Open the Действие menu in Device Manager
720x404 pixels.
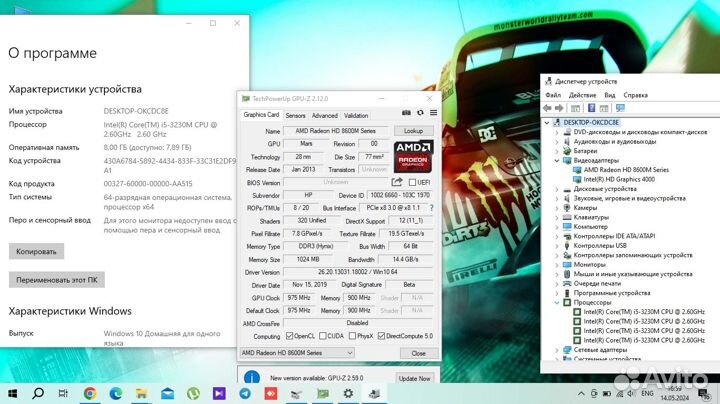[582, 95]
